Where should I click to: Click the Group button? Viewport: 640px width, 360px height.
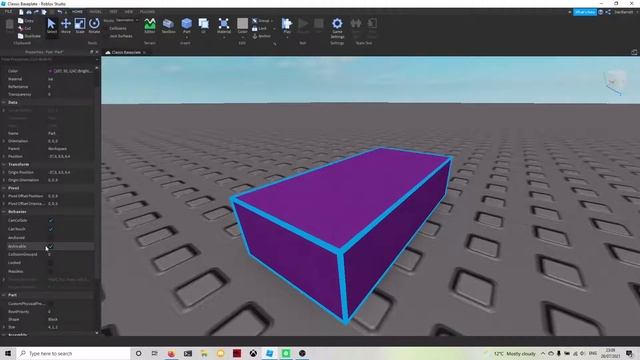coord(262,20)
